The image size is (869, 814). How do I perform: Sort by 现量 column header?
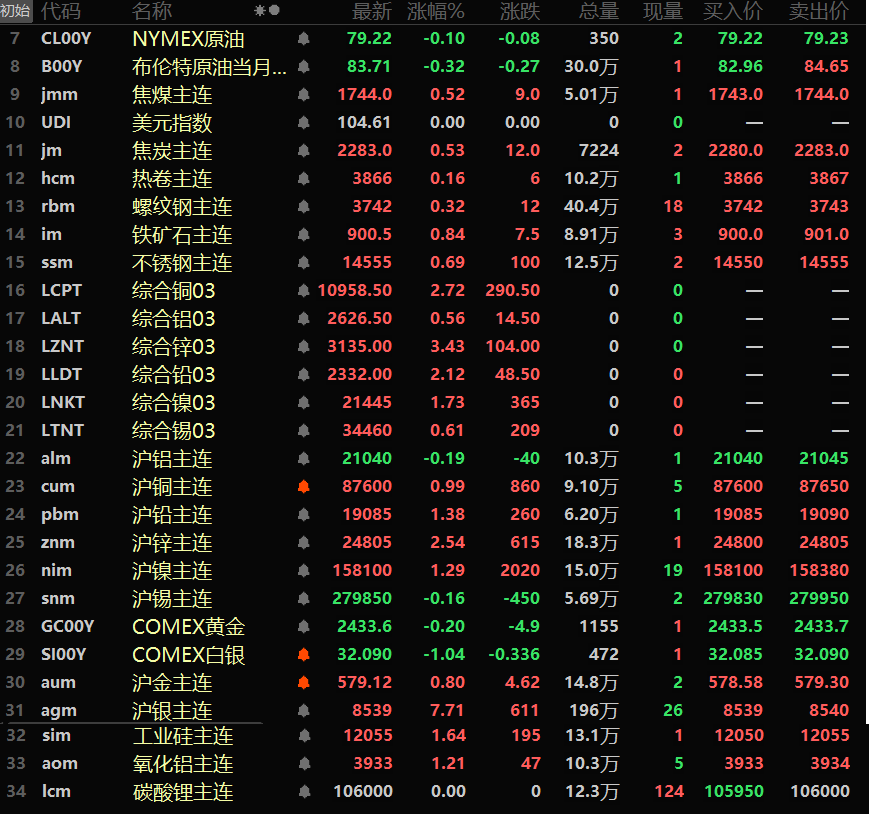(663, 11)
